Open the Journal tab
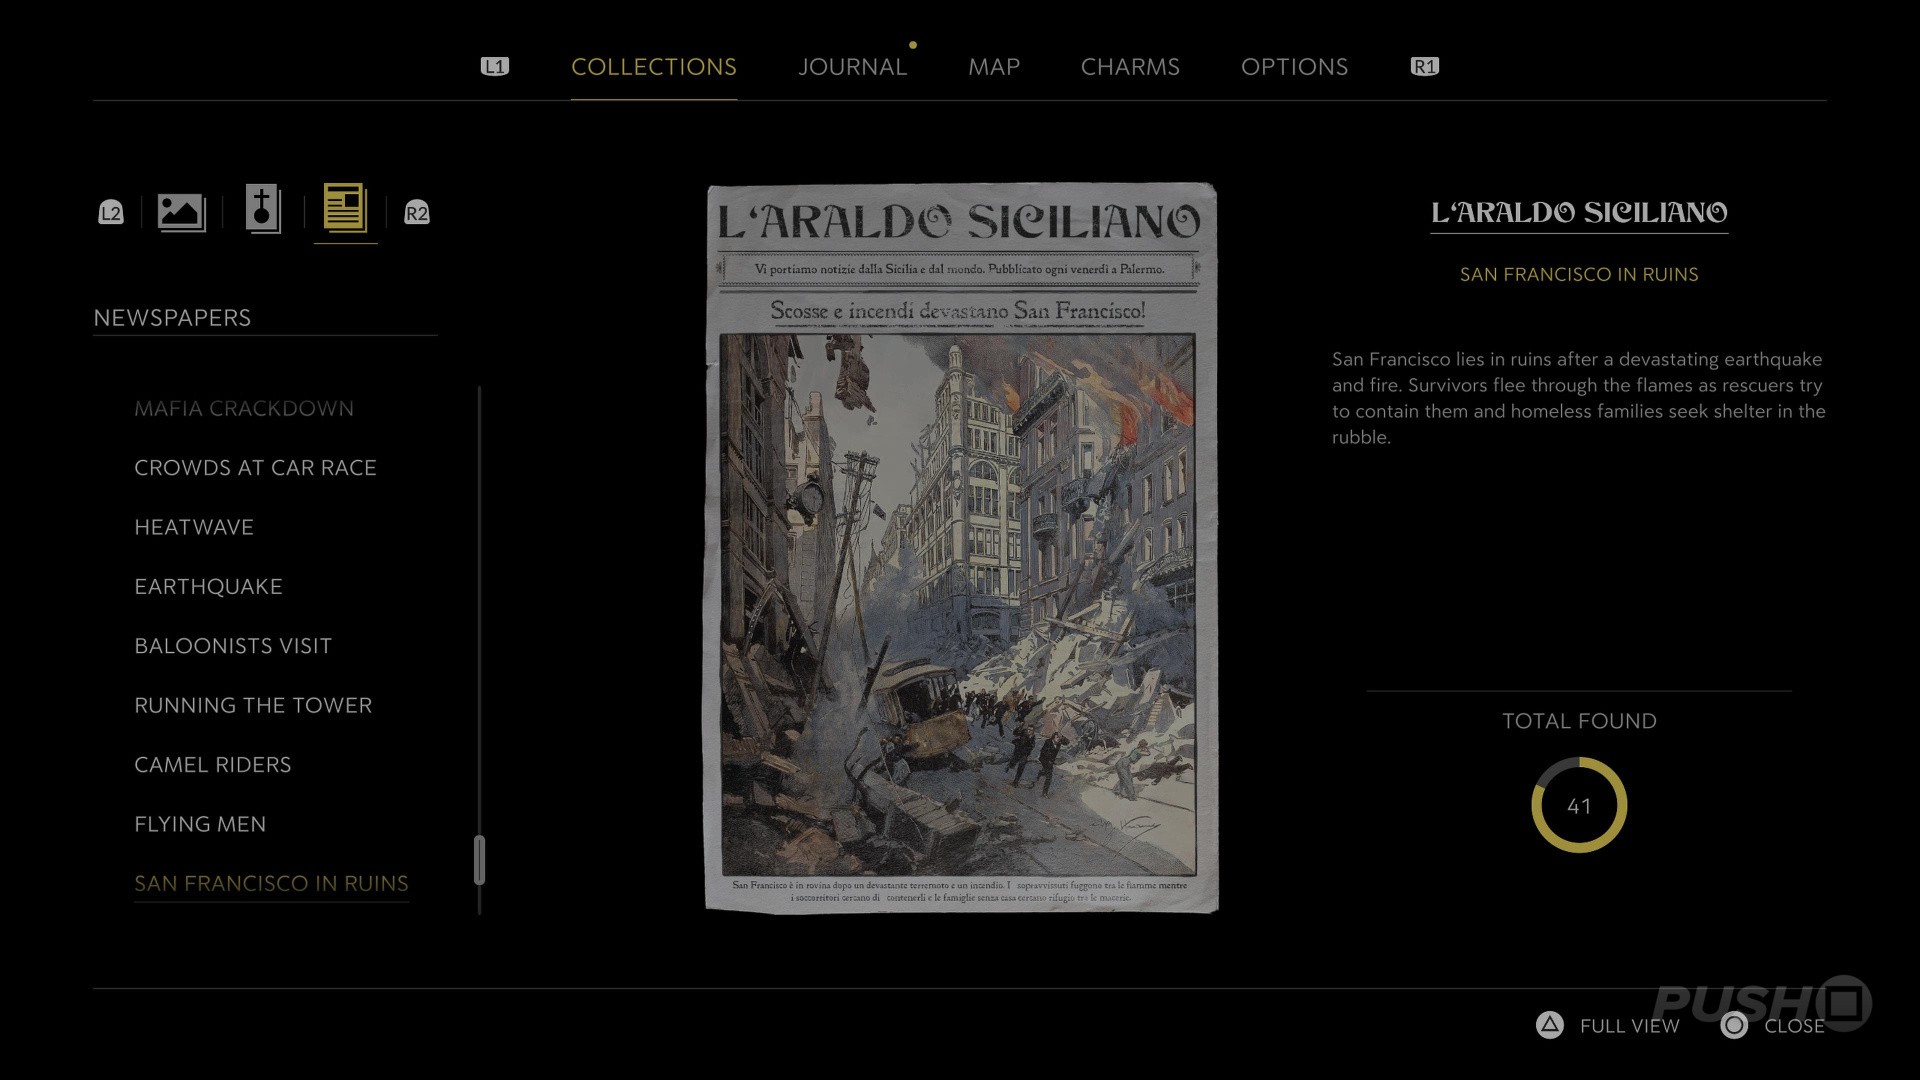Viewport: 1920px width, 1080px height. [x=852, y=67]
